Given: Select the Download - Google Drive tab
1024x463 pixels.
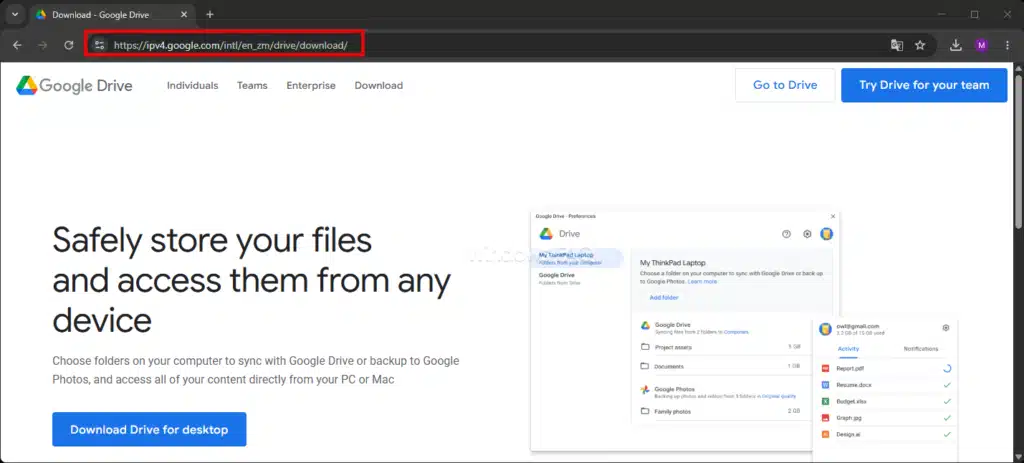Looking at the screenshot, I should click(113, 15).
